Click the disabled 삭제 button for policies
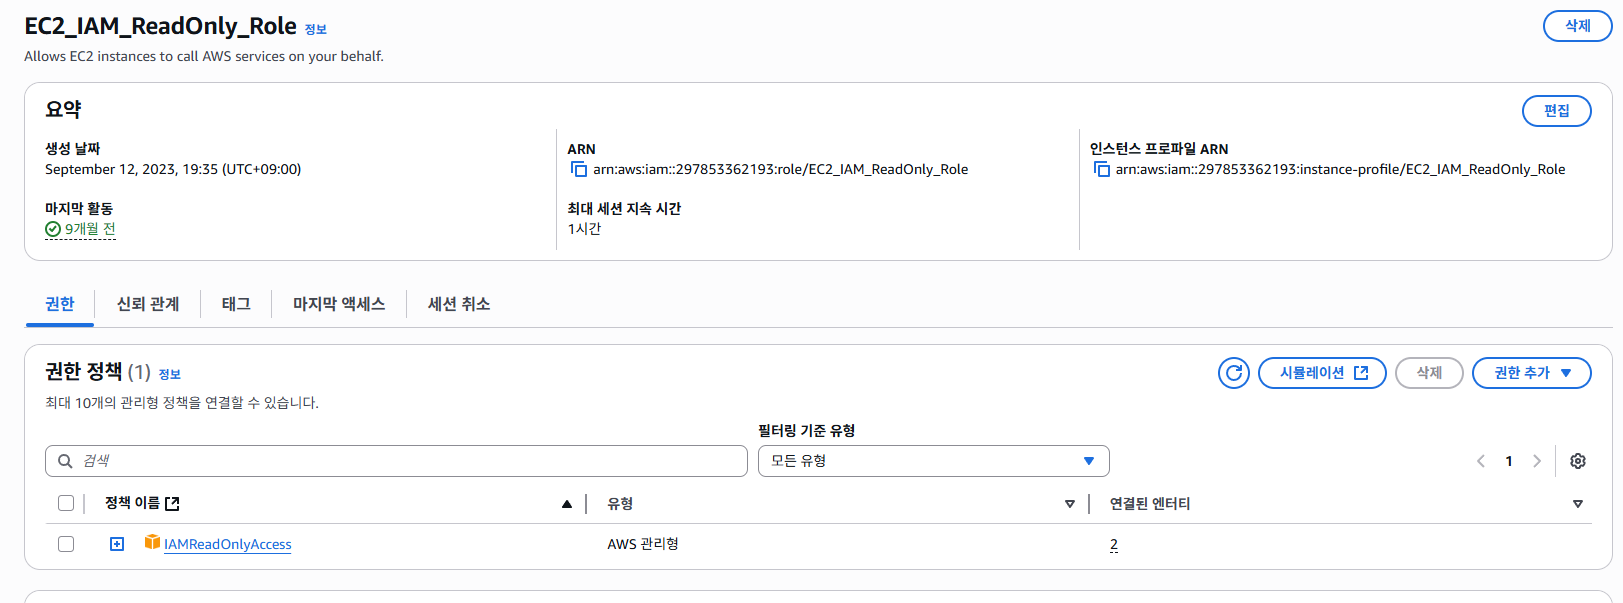1623x603 pixels. point(1429,373)
